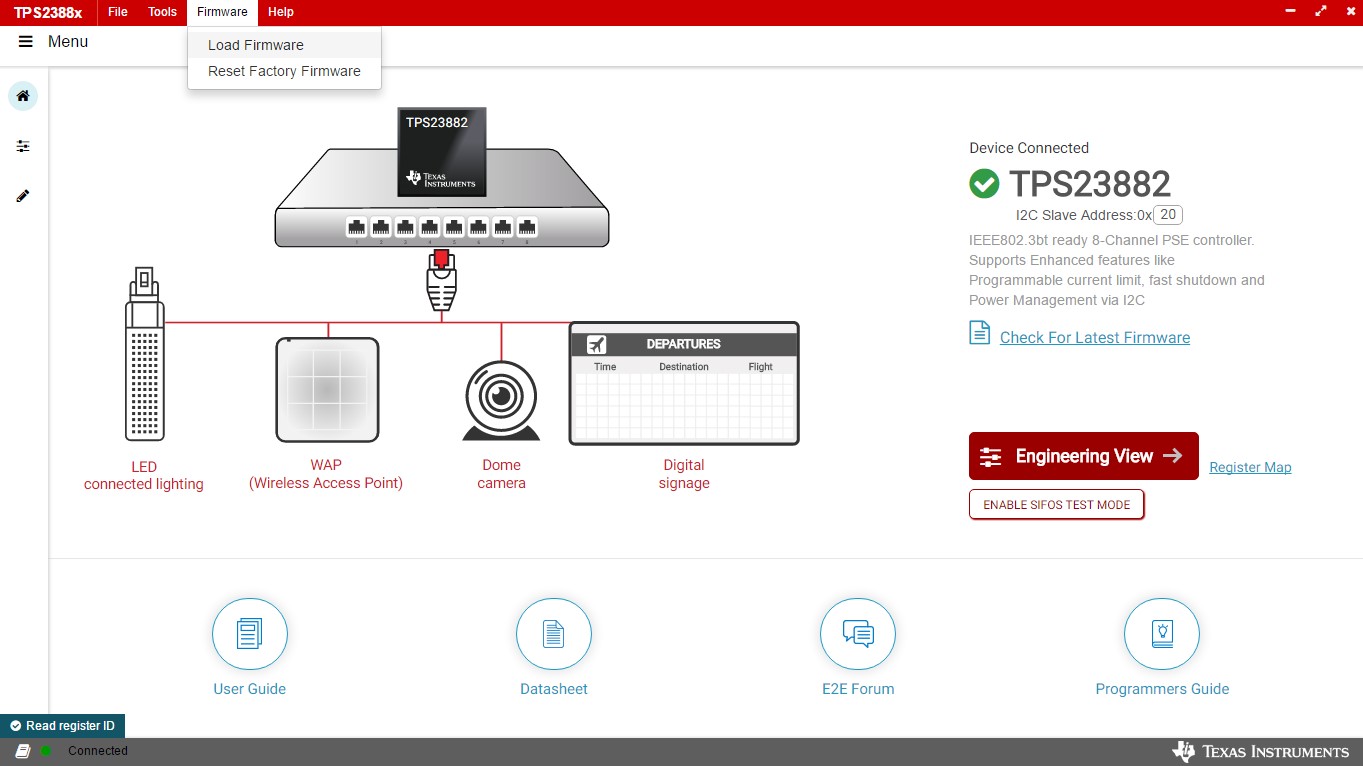Open the Programmers Guide lightbulb icon
1363x766 pixels.
pyautogui.click(x=1162, y=634)
